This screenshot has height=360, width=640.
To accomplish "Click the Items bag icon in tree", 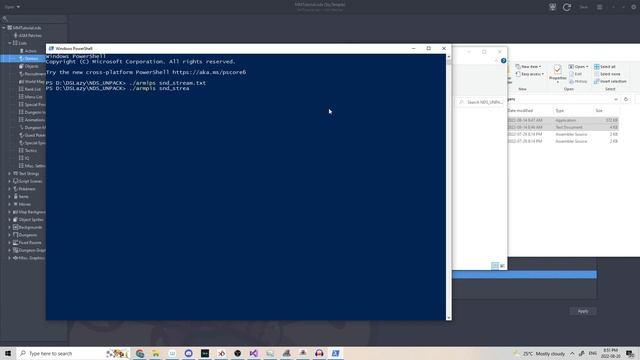I will (16, 197).
